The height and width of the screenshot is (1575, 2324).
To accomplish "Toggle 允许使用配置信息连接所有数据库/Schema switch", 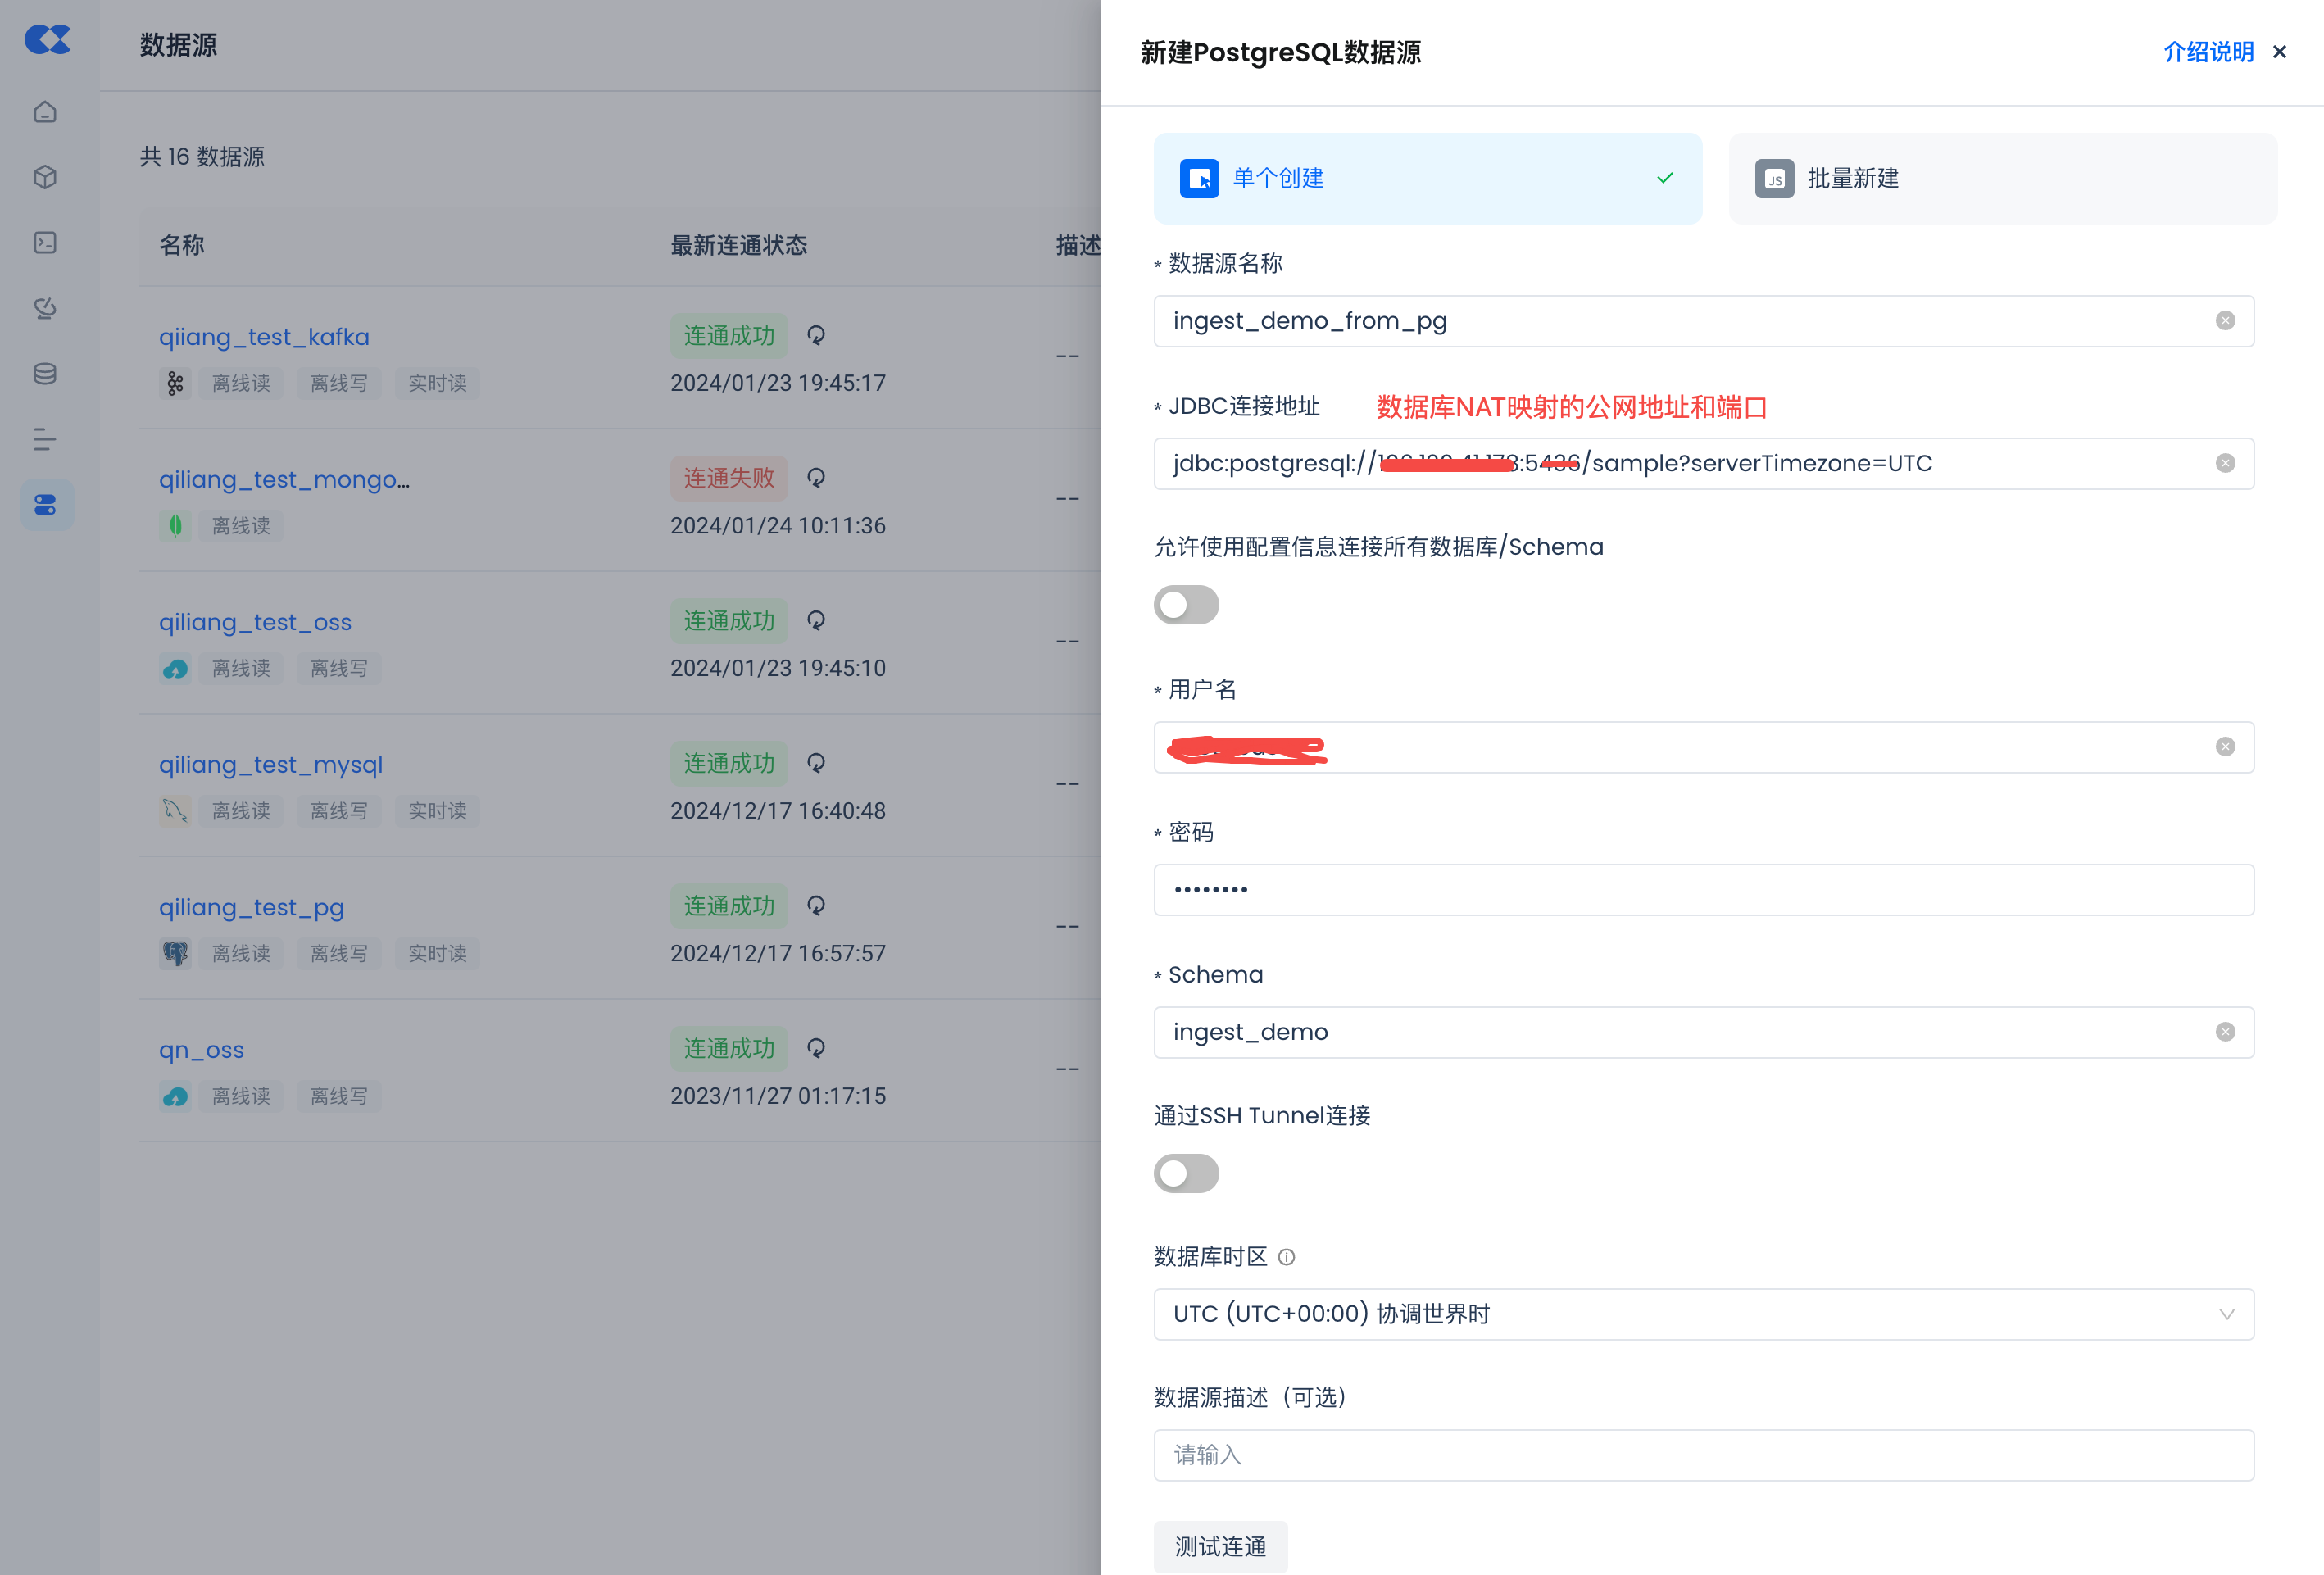I will [x=1186, y=605].
